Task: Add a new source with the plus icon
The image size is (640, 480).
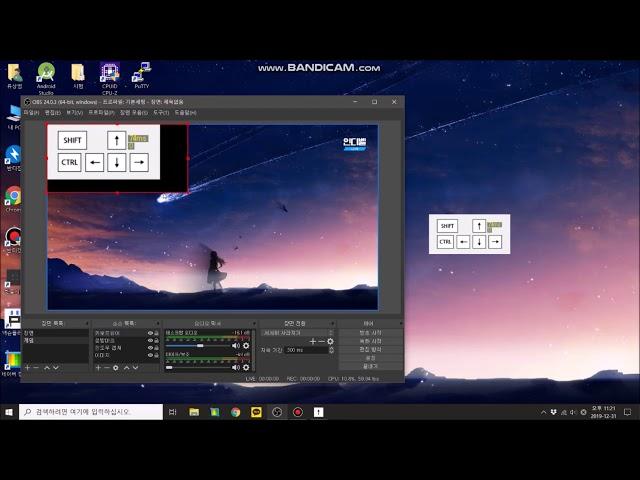Action: click(x=98, y=368)
